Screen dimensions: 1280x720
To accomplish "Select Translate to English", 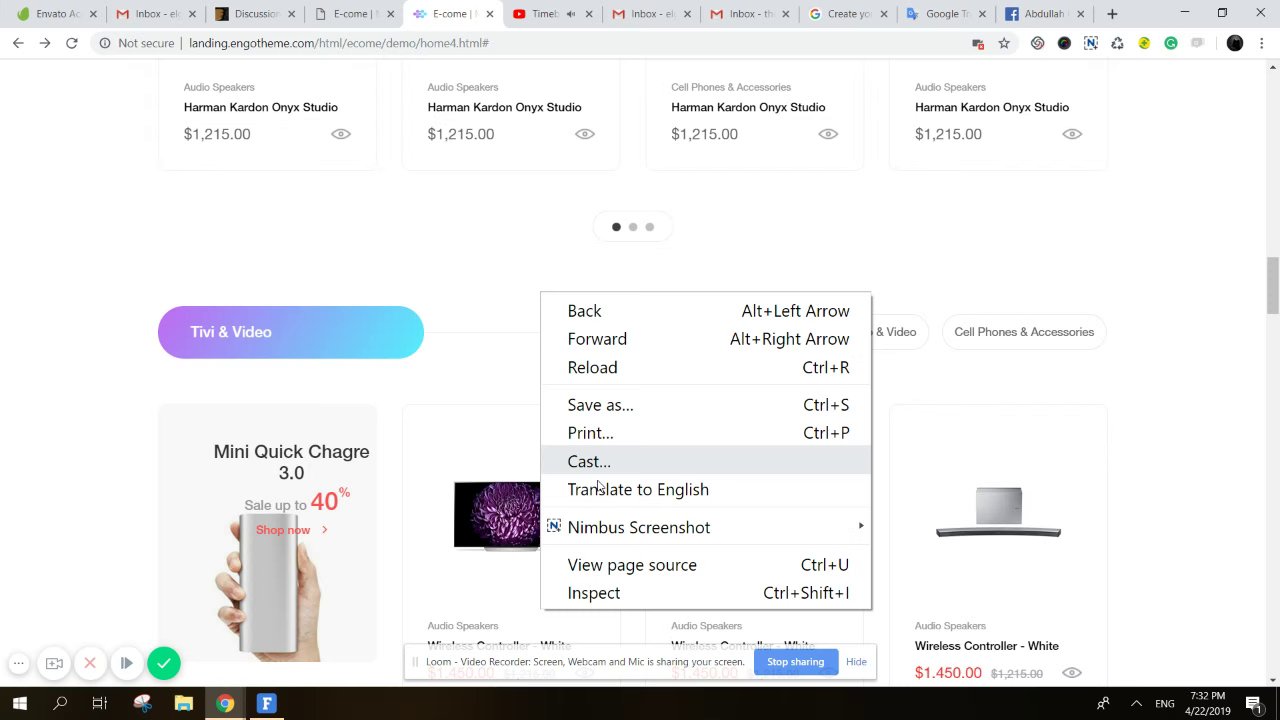I will [706, 489].
